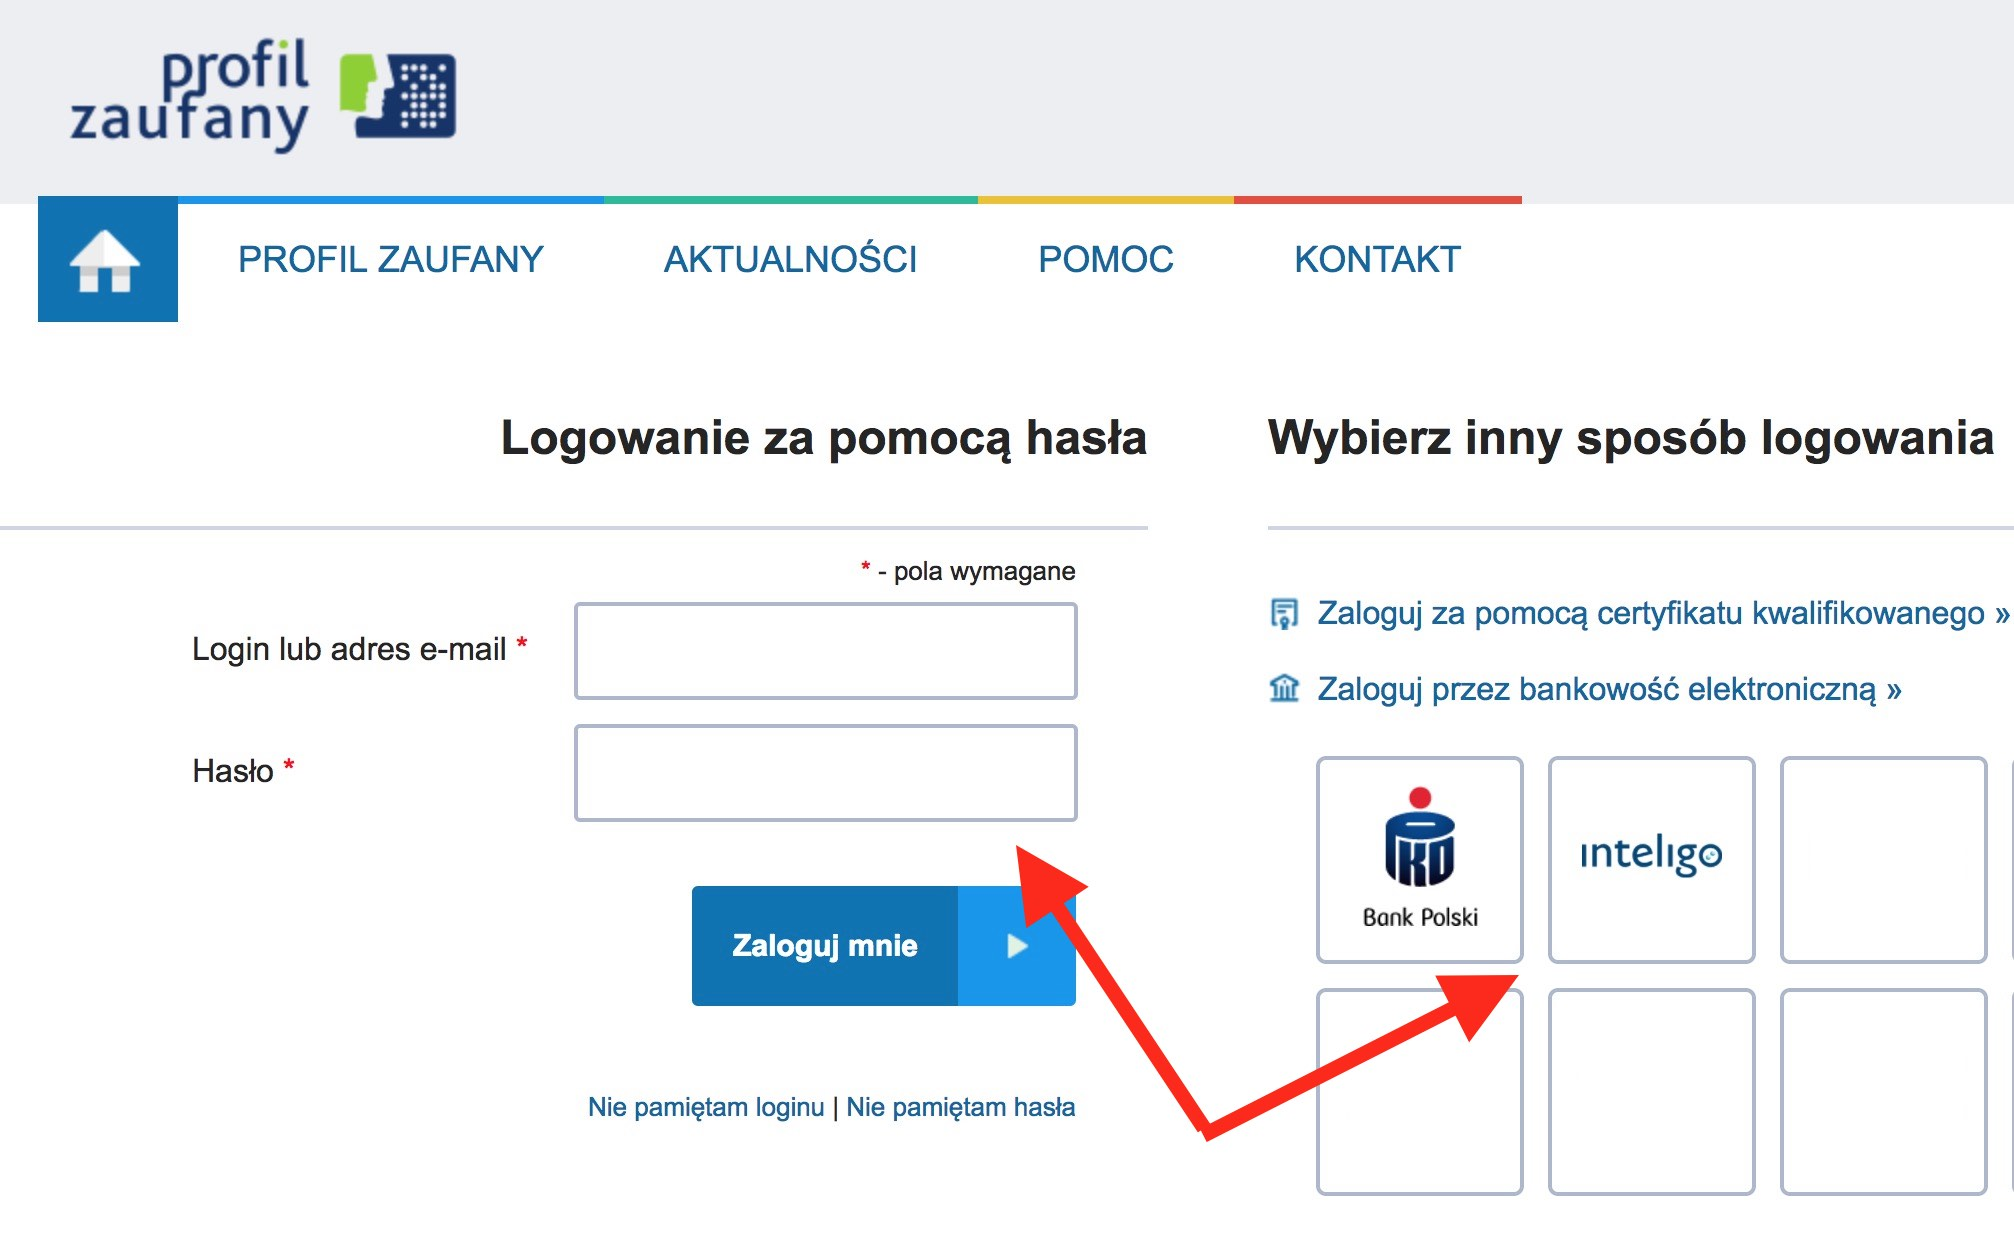This screenshot has height=1246, width=2014.
Task: Select the empty tile right of Inteligo
Action: 1883,860
